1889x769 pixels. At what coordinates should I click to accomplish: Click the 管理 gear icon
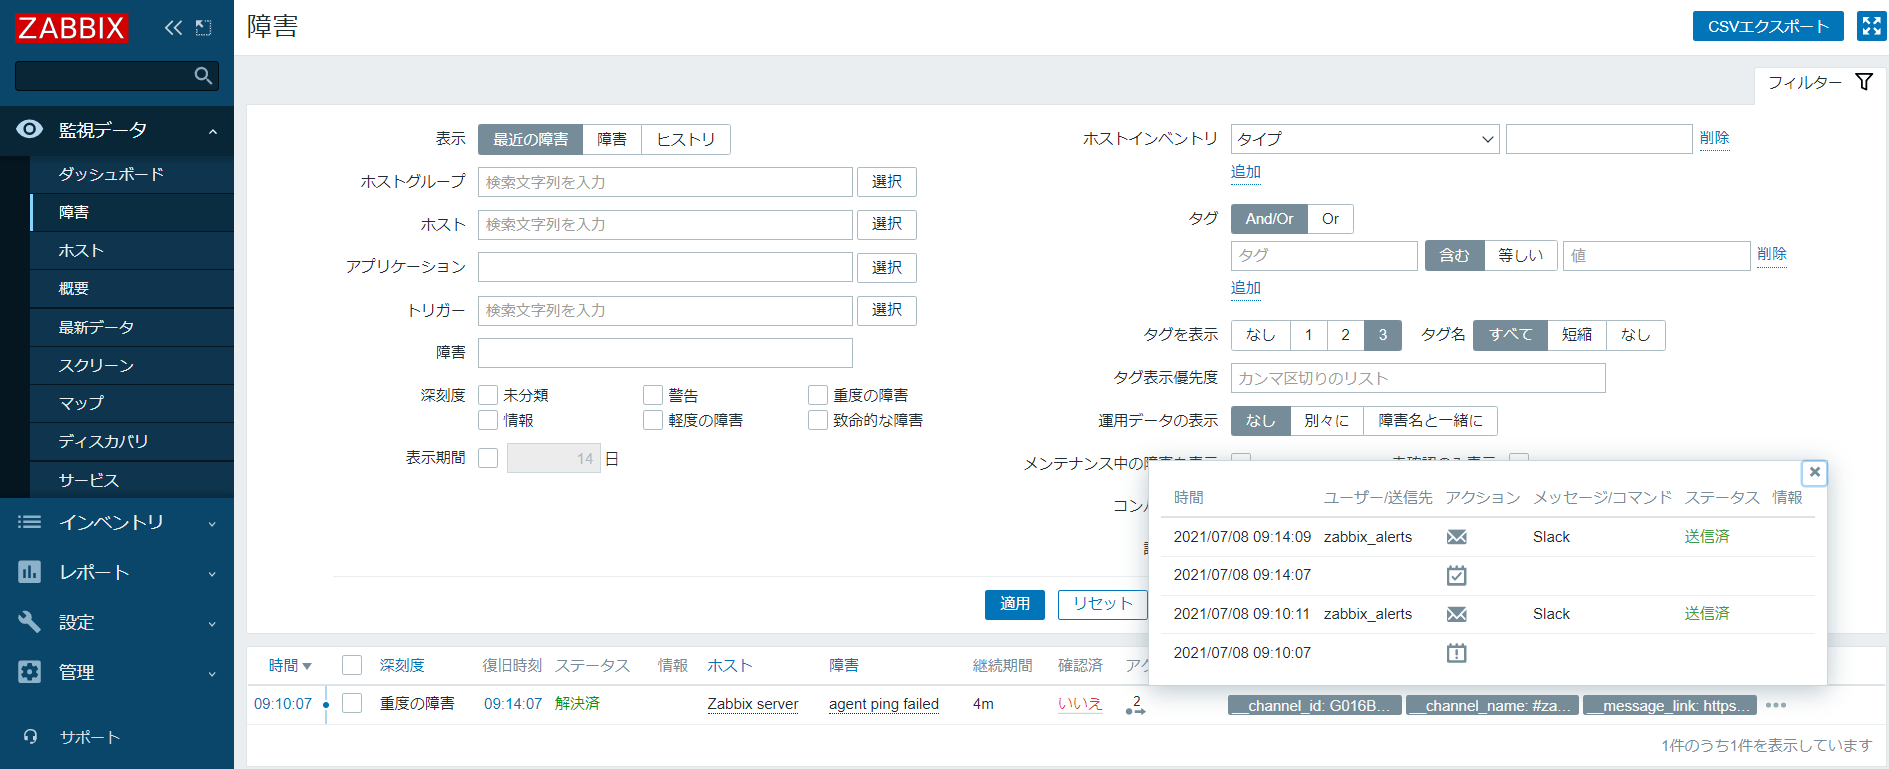[x=30, y=672]
